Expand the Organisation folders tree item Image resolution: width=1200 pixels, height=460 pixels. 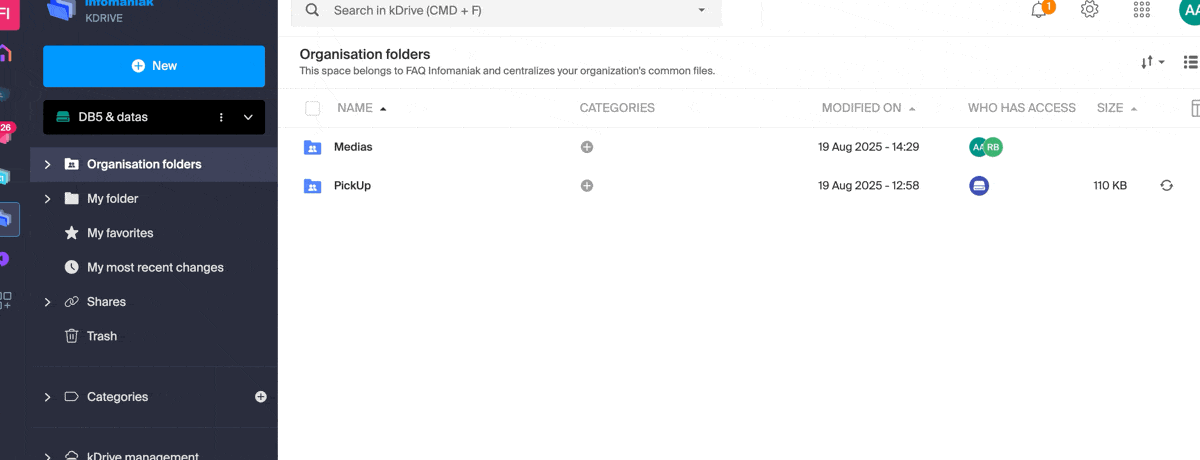[47, 164]
